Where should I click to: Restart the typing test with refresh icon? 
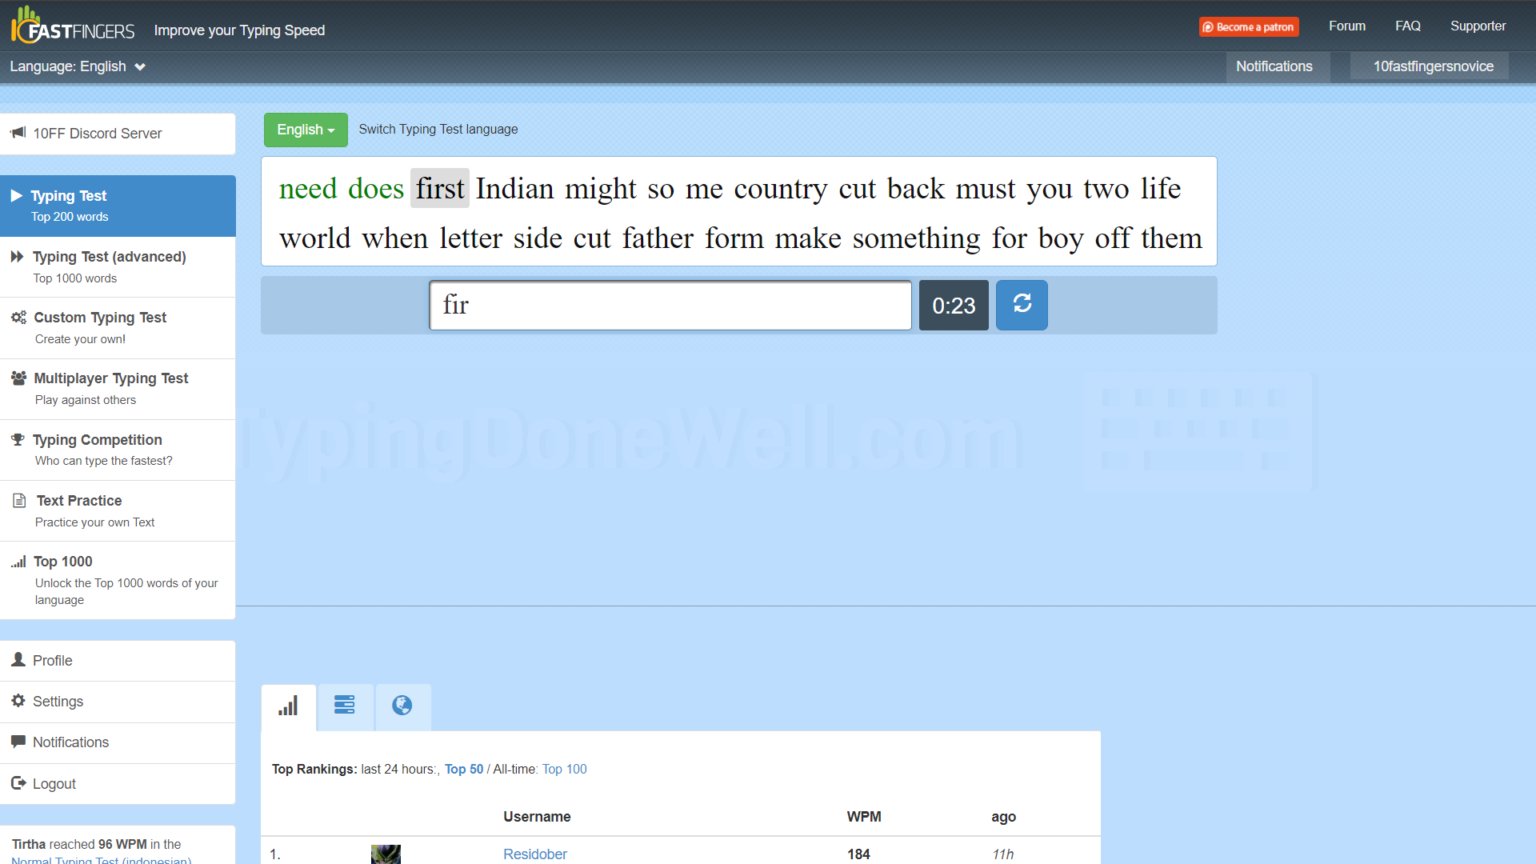pyautogui.click(x=1021, y=305)
